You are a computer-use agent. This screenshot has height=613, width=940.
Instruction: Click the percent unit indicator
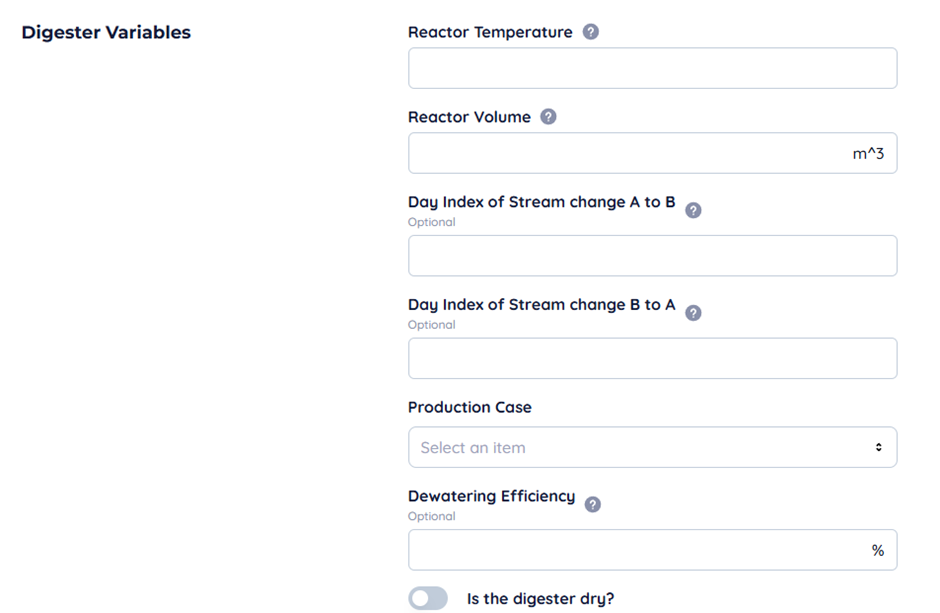(877, 549)
